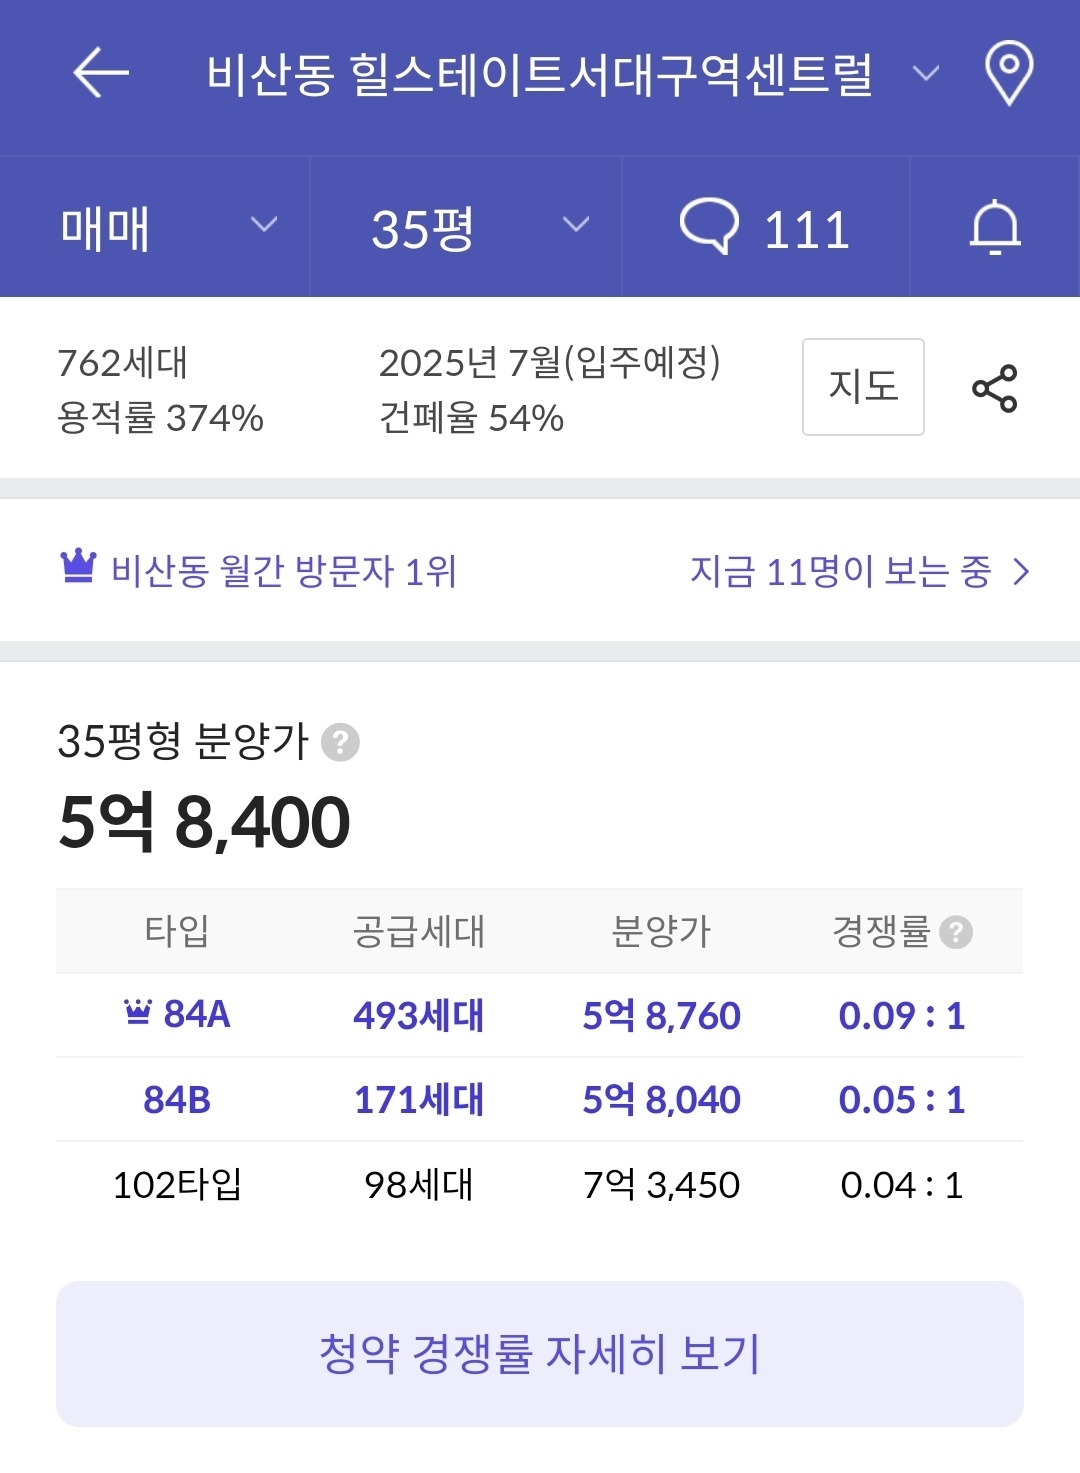
Task: Click the 분양가 column header
Action: [661, 931]
